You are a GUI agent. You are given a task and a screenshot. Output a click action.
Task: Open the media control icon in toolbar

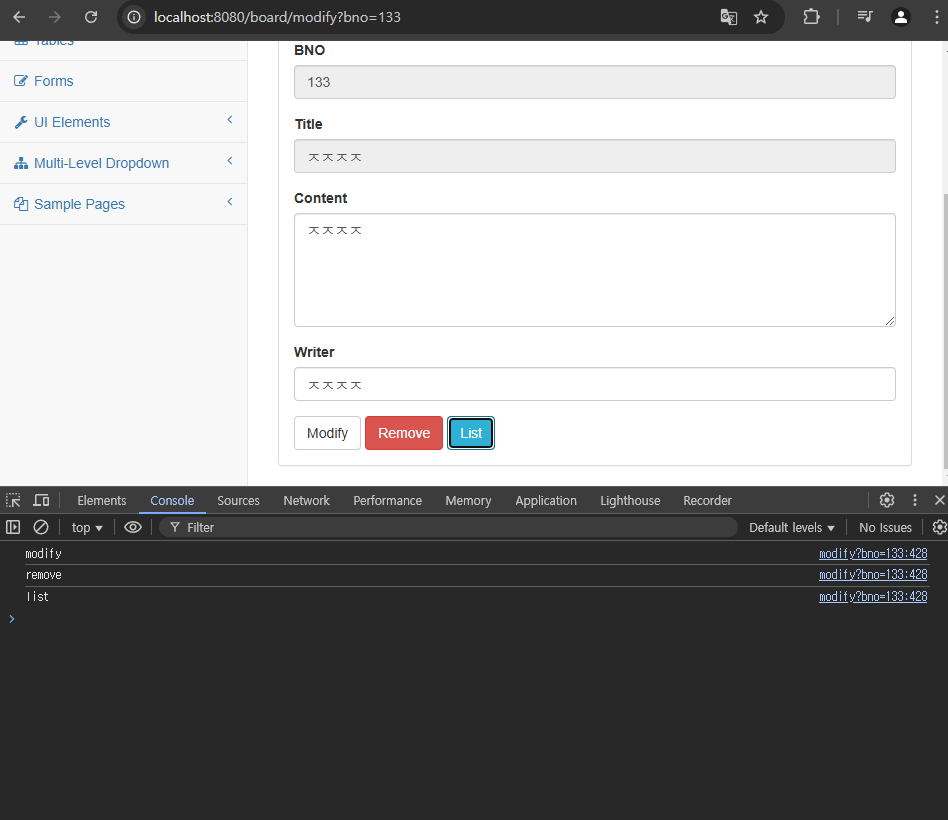point(865,17)
